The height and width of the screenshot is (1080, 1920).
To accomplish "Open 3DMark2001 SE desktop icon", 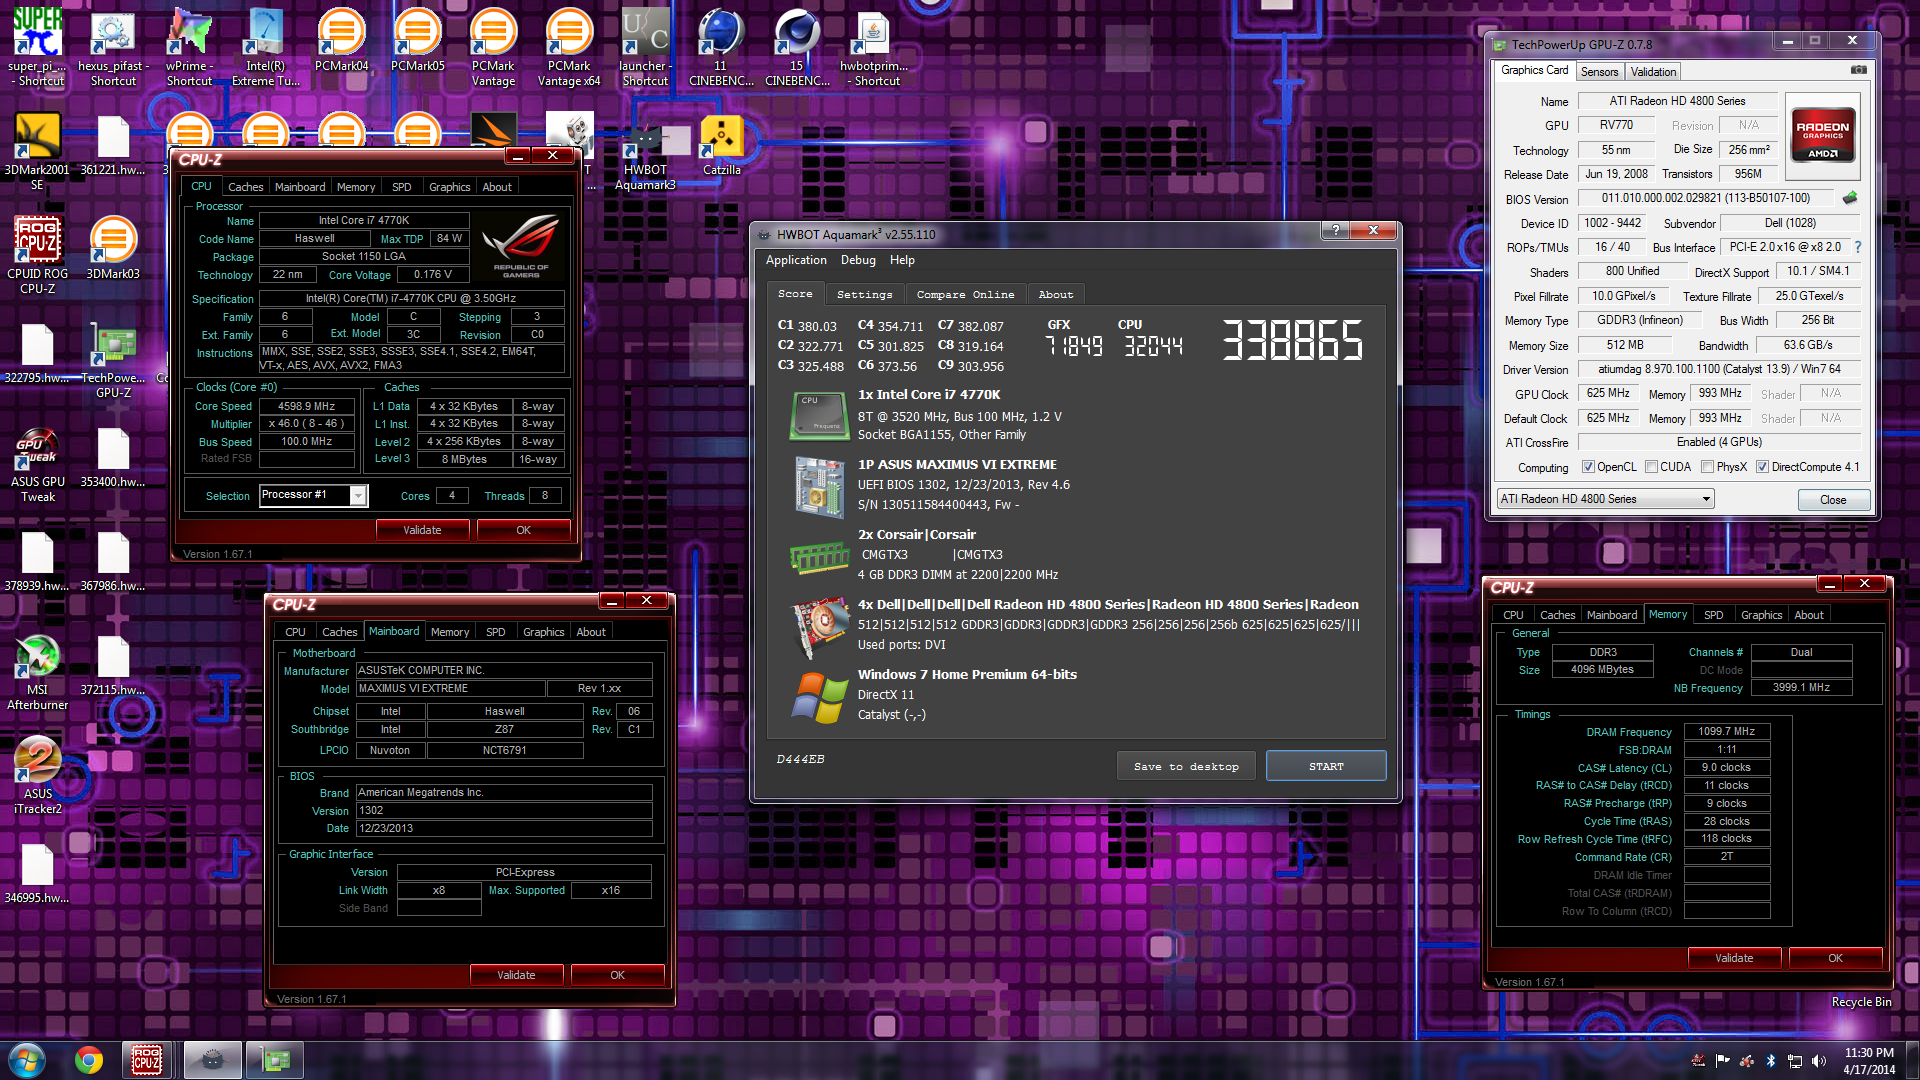I will (37, 150).
